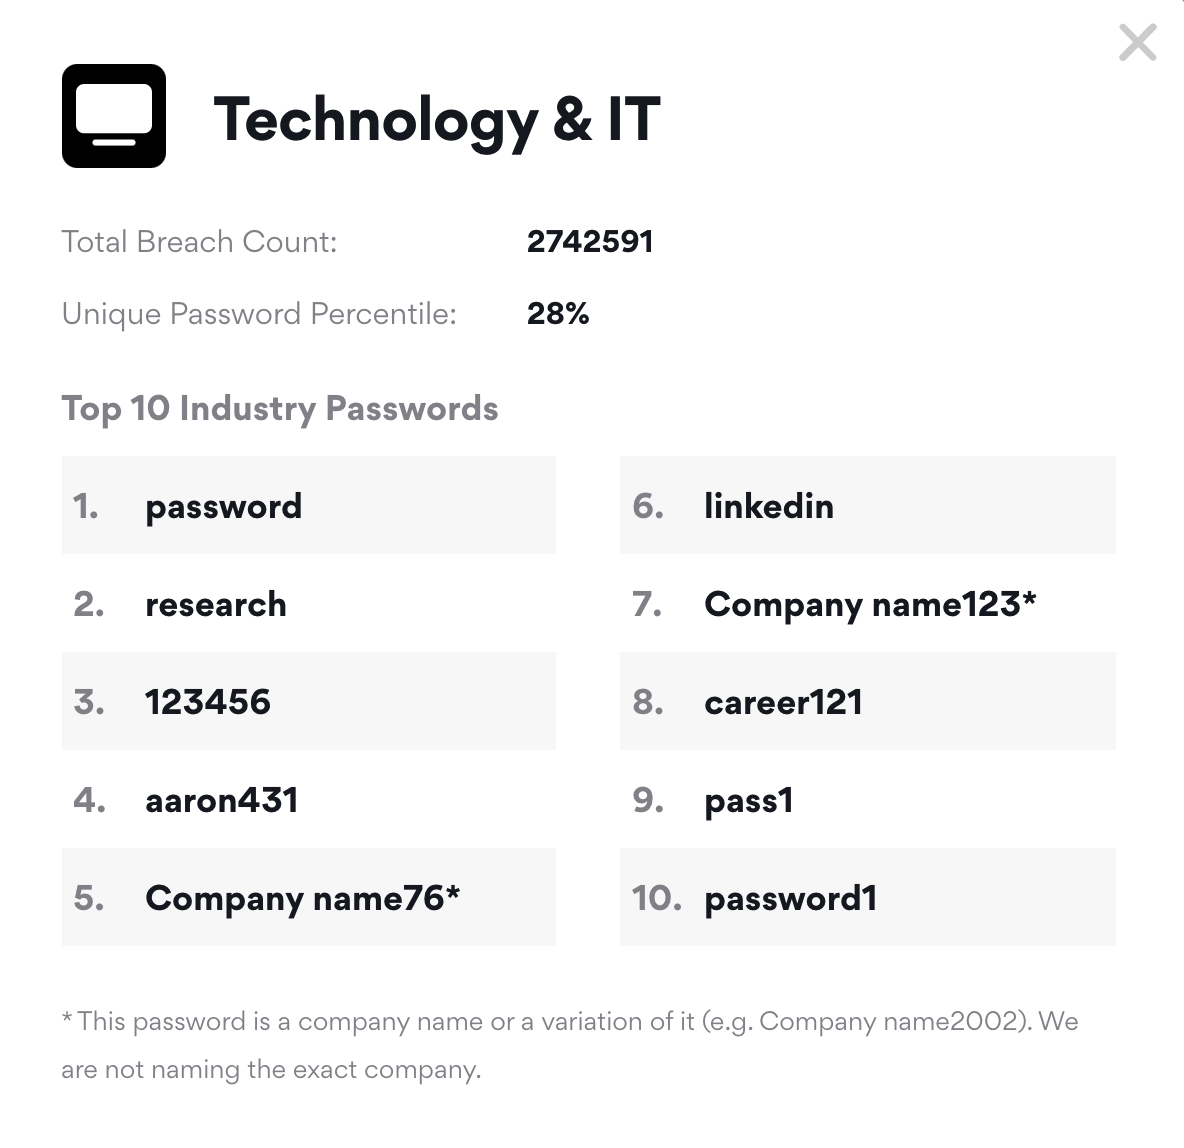
Task: Click the Technology & IT monitor icon
Action: (114, 116)
